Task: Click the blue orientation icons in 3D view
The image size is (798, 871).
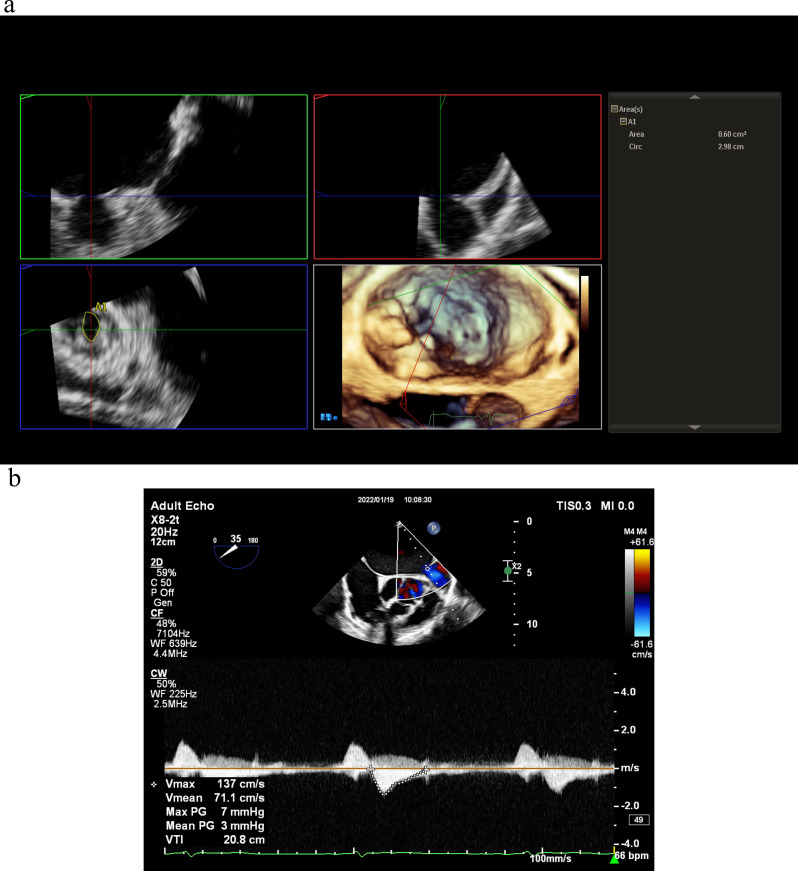Action: tap(329, 417)
